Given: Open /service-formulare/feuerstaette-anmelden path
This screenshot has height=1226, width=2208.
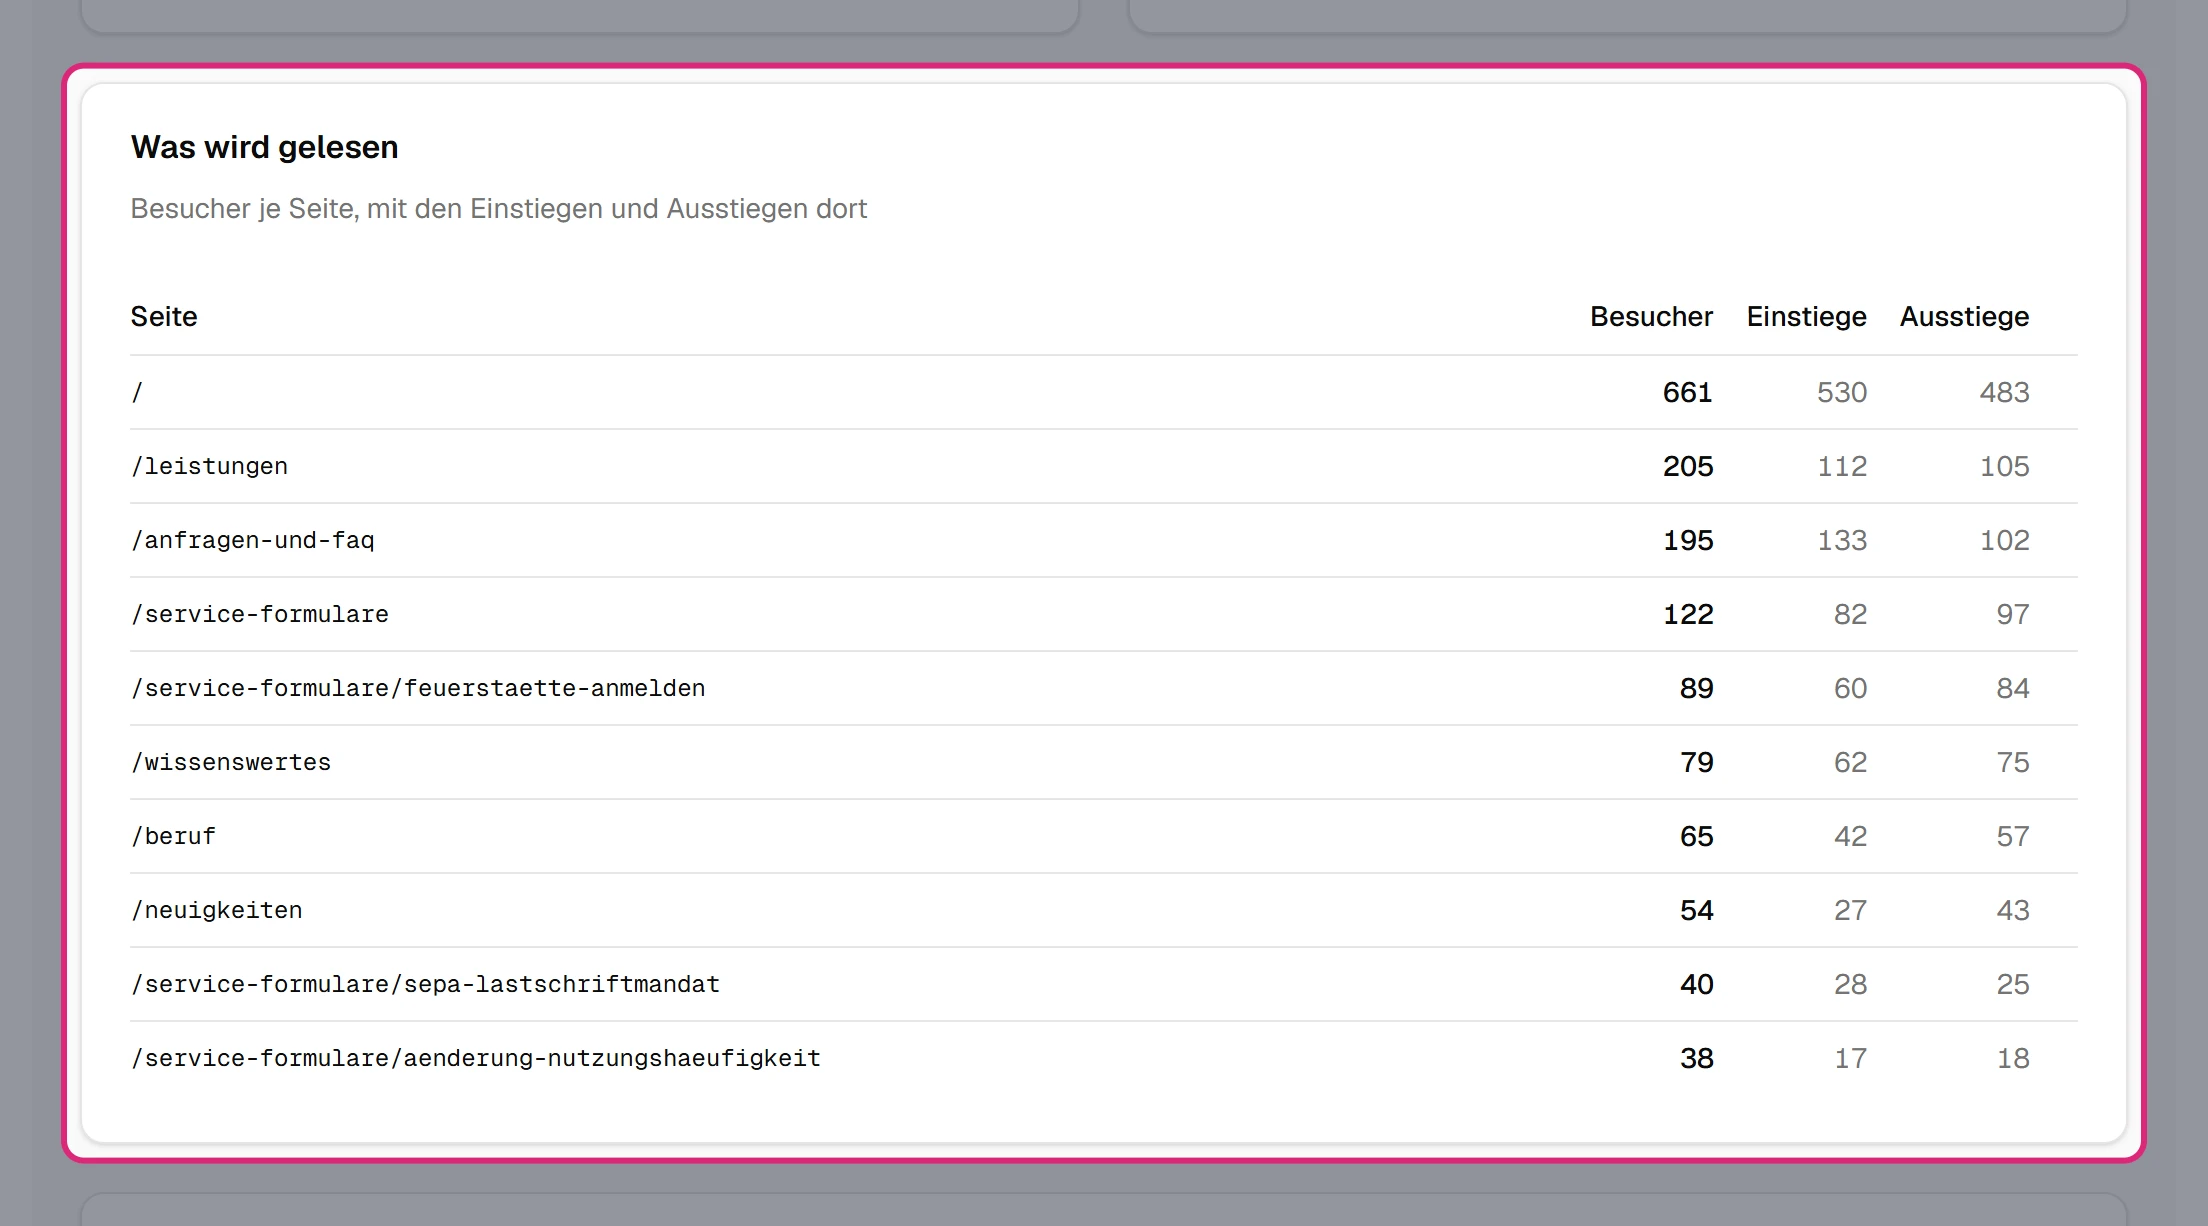Looking at the screenshot, I should click(x=418, y=688).
